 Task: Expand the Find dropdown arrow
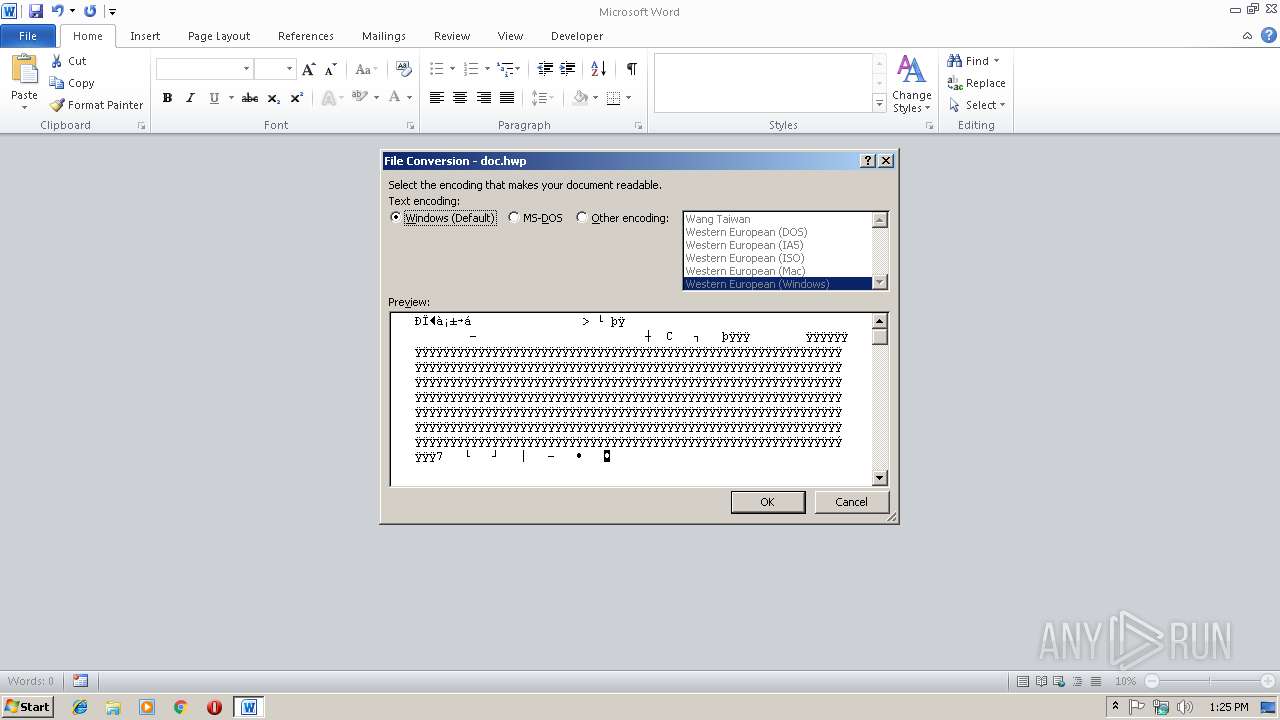point(996,61)
